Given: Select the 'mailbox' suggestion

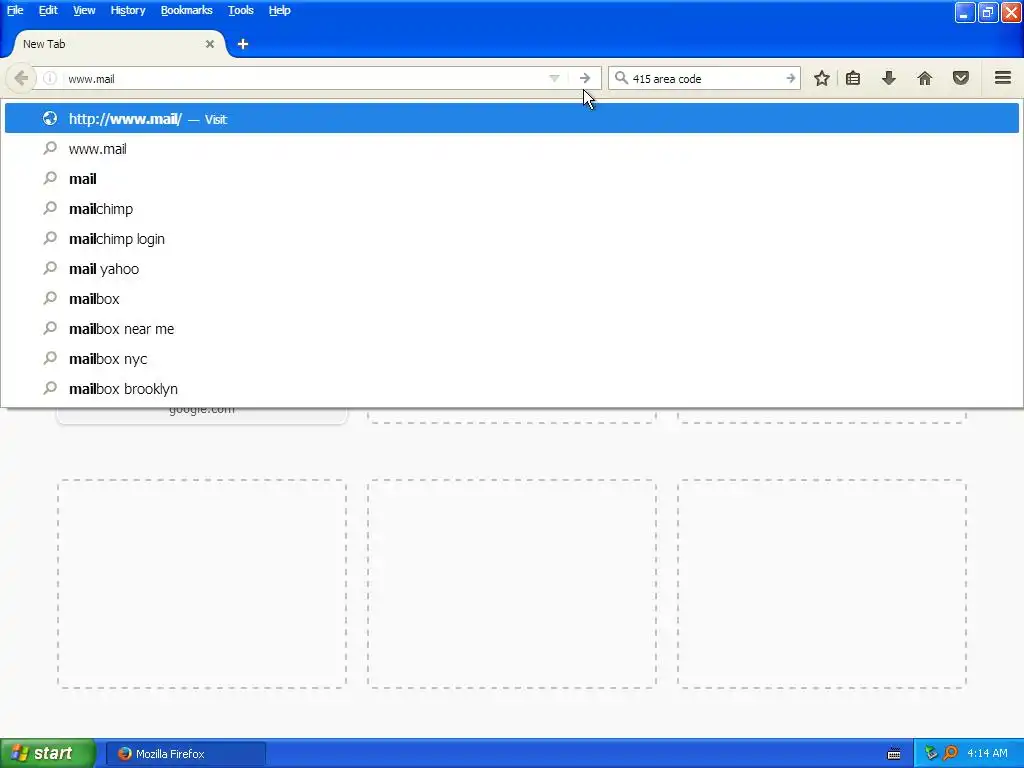Looking at the screenshot, I should [x=511, y=299].
